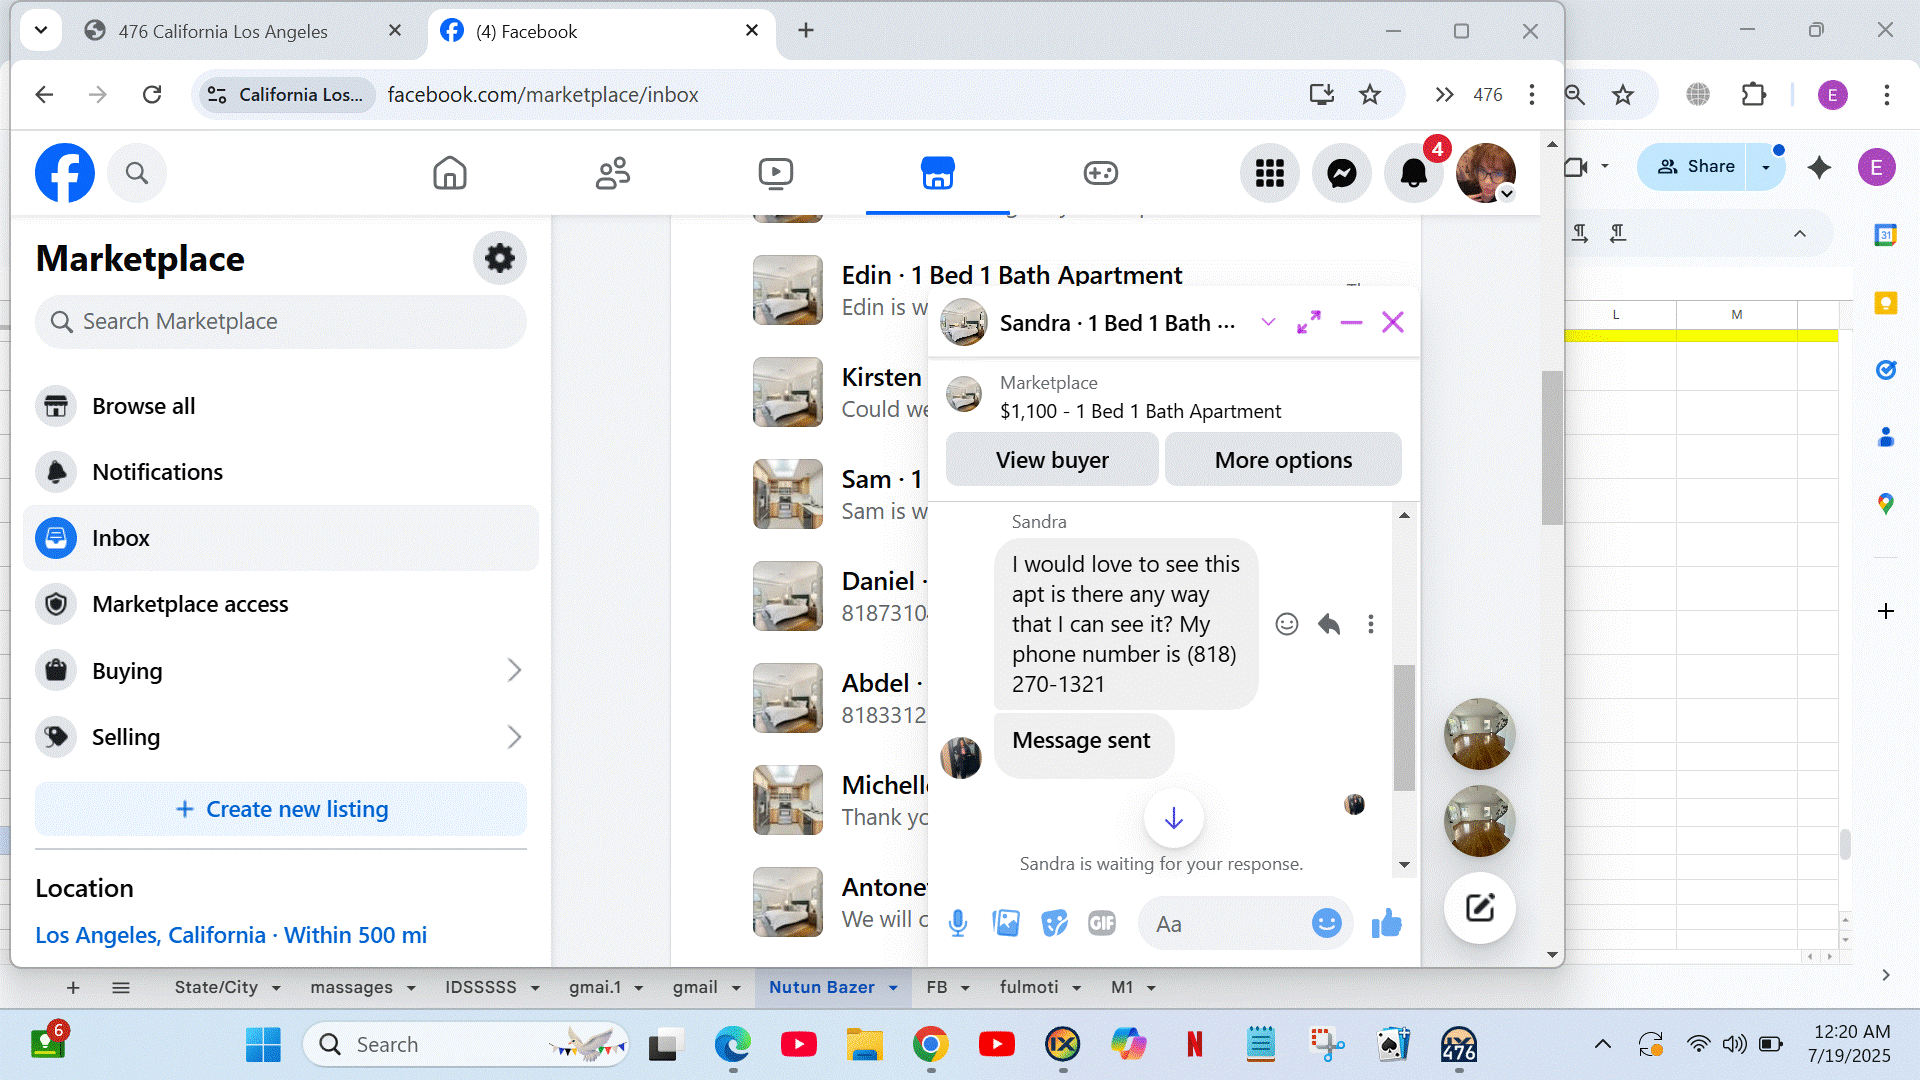This screenshot has height=1080, width=1920.
Task: Open the Nutun Bazer sheet tab dropdown
Action: point(893,988)
